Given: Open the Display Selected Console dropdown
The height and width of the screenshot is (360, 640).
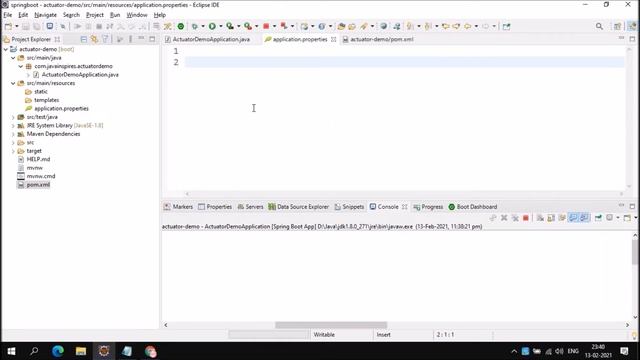Looking at the screenshot, I should 618,218.
